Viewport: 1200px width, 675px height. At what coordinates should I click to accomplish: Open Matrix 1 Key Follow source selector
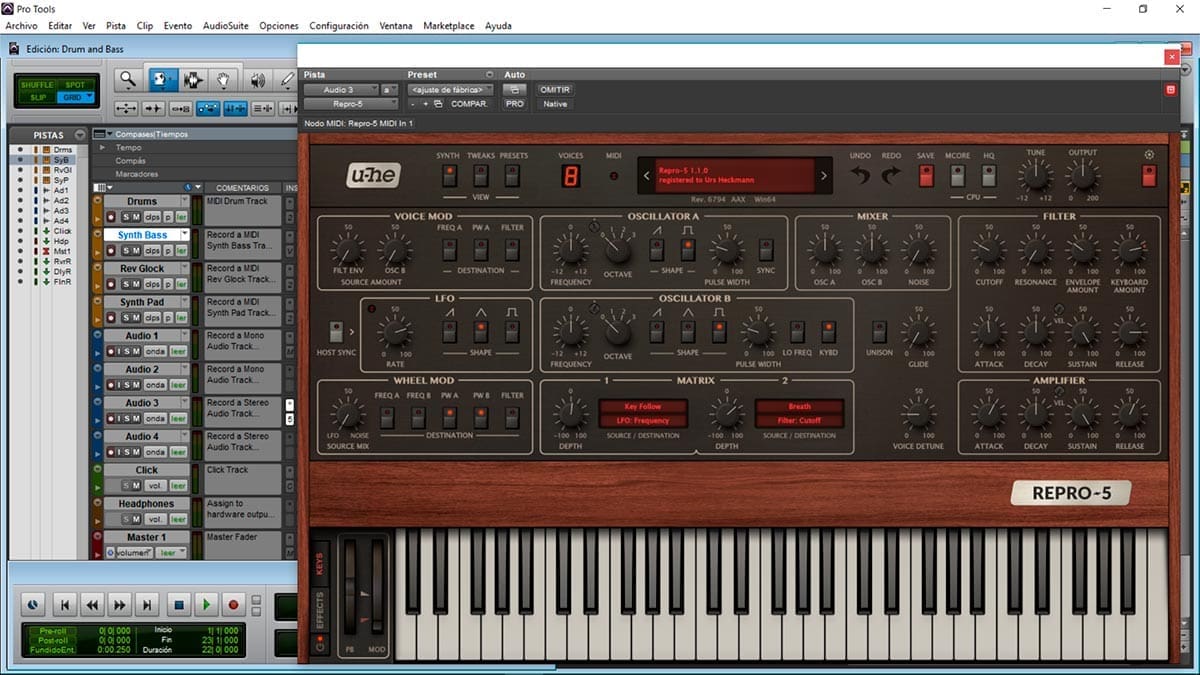(x=643, y=407)
